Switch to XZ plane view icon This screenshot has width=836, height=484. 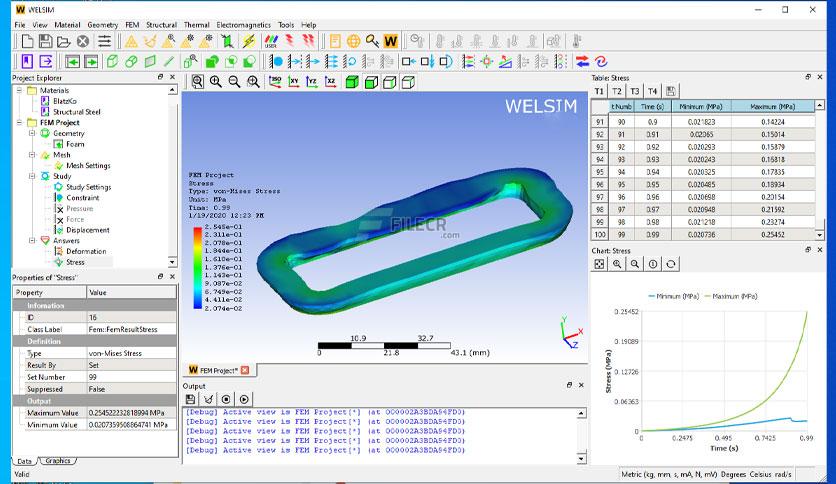[331, 82]
